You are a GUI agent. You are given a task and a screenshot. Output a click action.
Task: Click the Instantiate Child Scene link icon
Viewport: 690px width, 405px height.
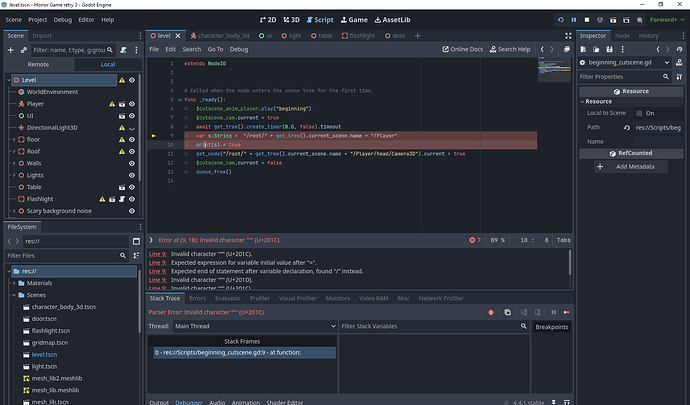(24, 50)
